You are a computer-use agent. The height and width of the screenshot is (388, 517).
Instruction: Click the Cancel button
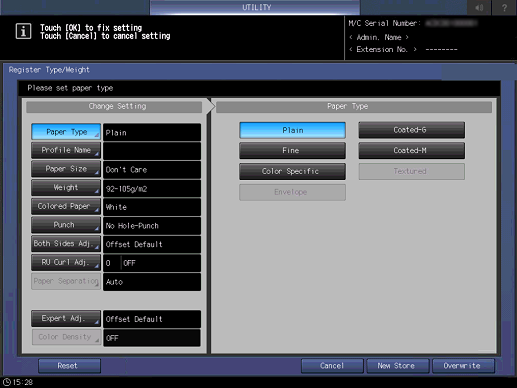pos(332,366)
